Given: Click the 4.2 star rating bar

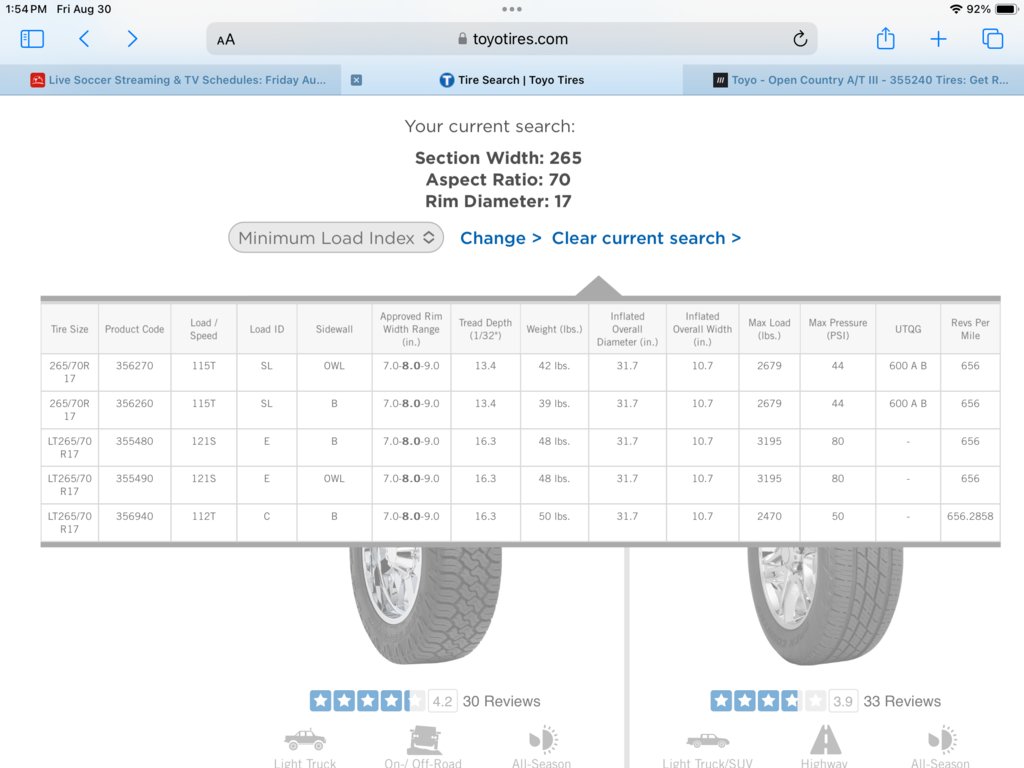Looking at the screenshot, I should 367,701.
